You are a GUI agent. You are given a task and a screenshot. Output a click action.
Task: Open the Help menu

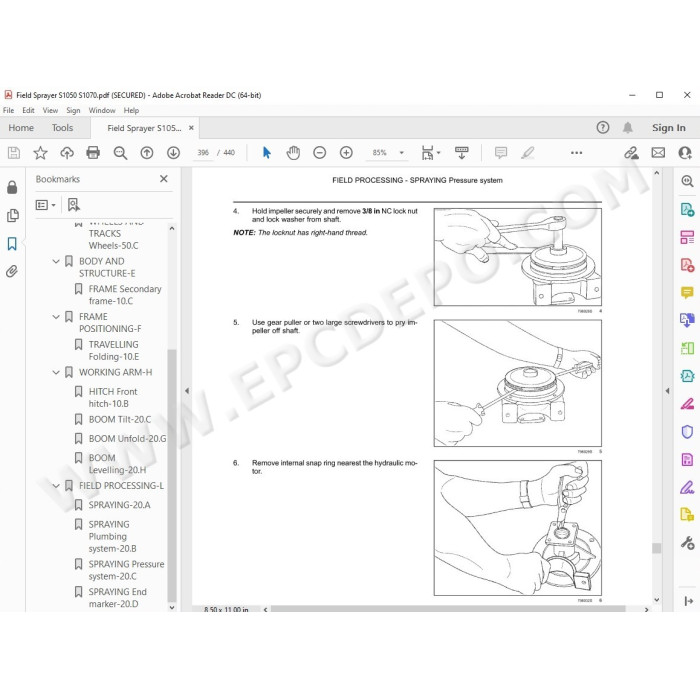131,110
